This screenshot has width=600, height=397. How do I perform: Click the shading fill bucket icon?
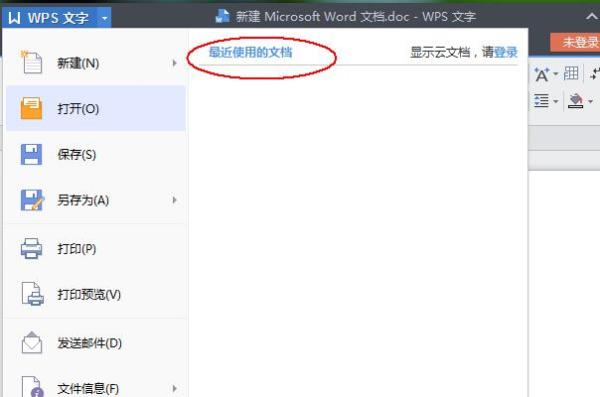pyautogui.click(x=576, y=101)
